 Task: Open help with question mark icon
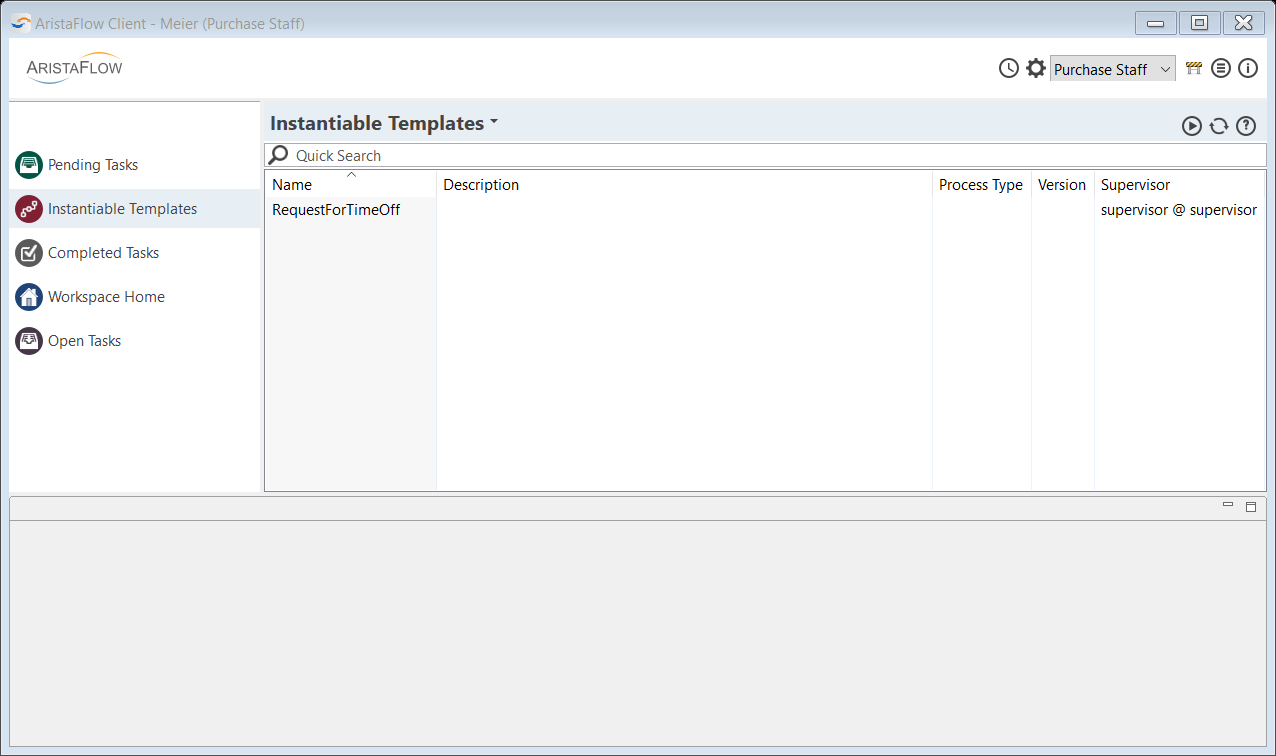(1245, 126)
